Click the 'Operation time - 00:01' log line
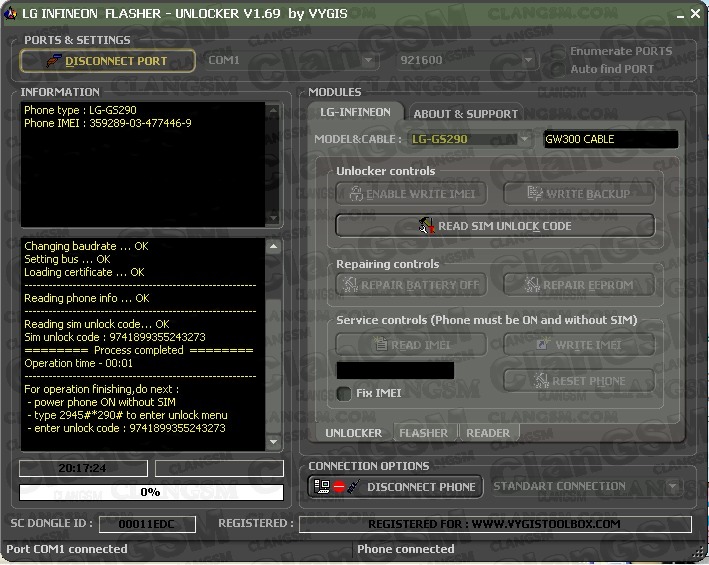Image resolution: width=709 pixels, height=565 pixels. coord(78,363)
